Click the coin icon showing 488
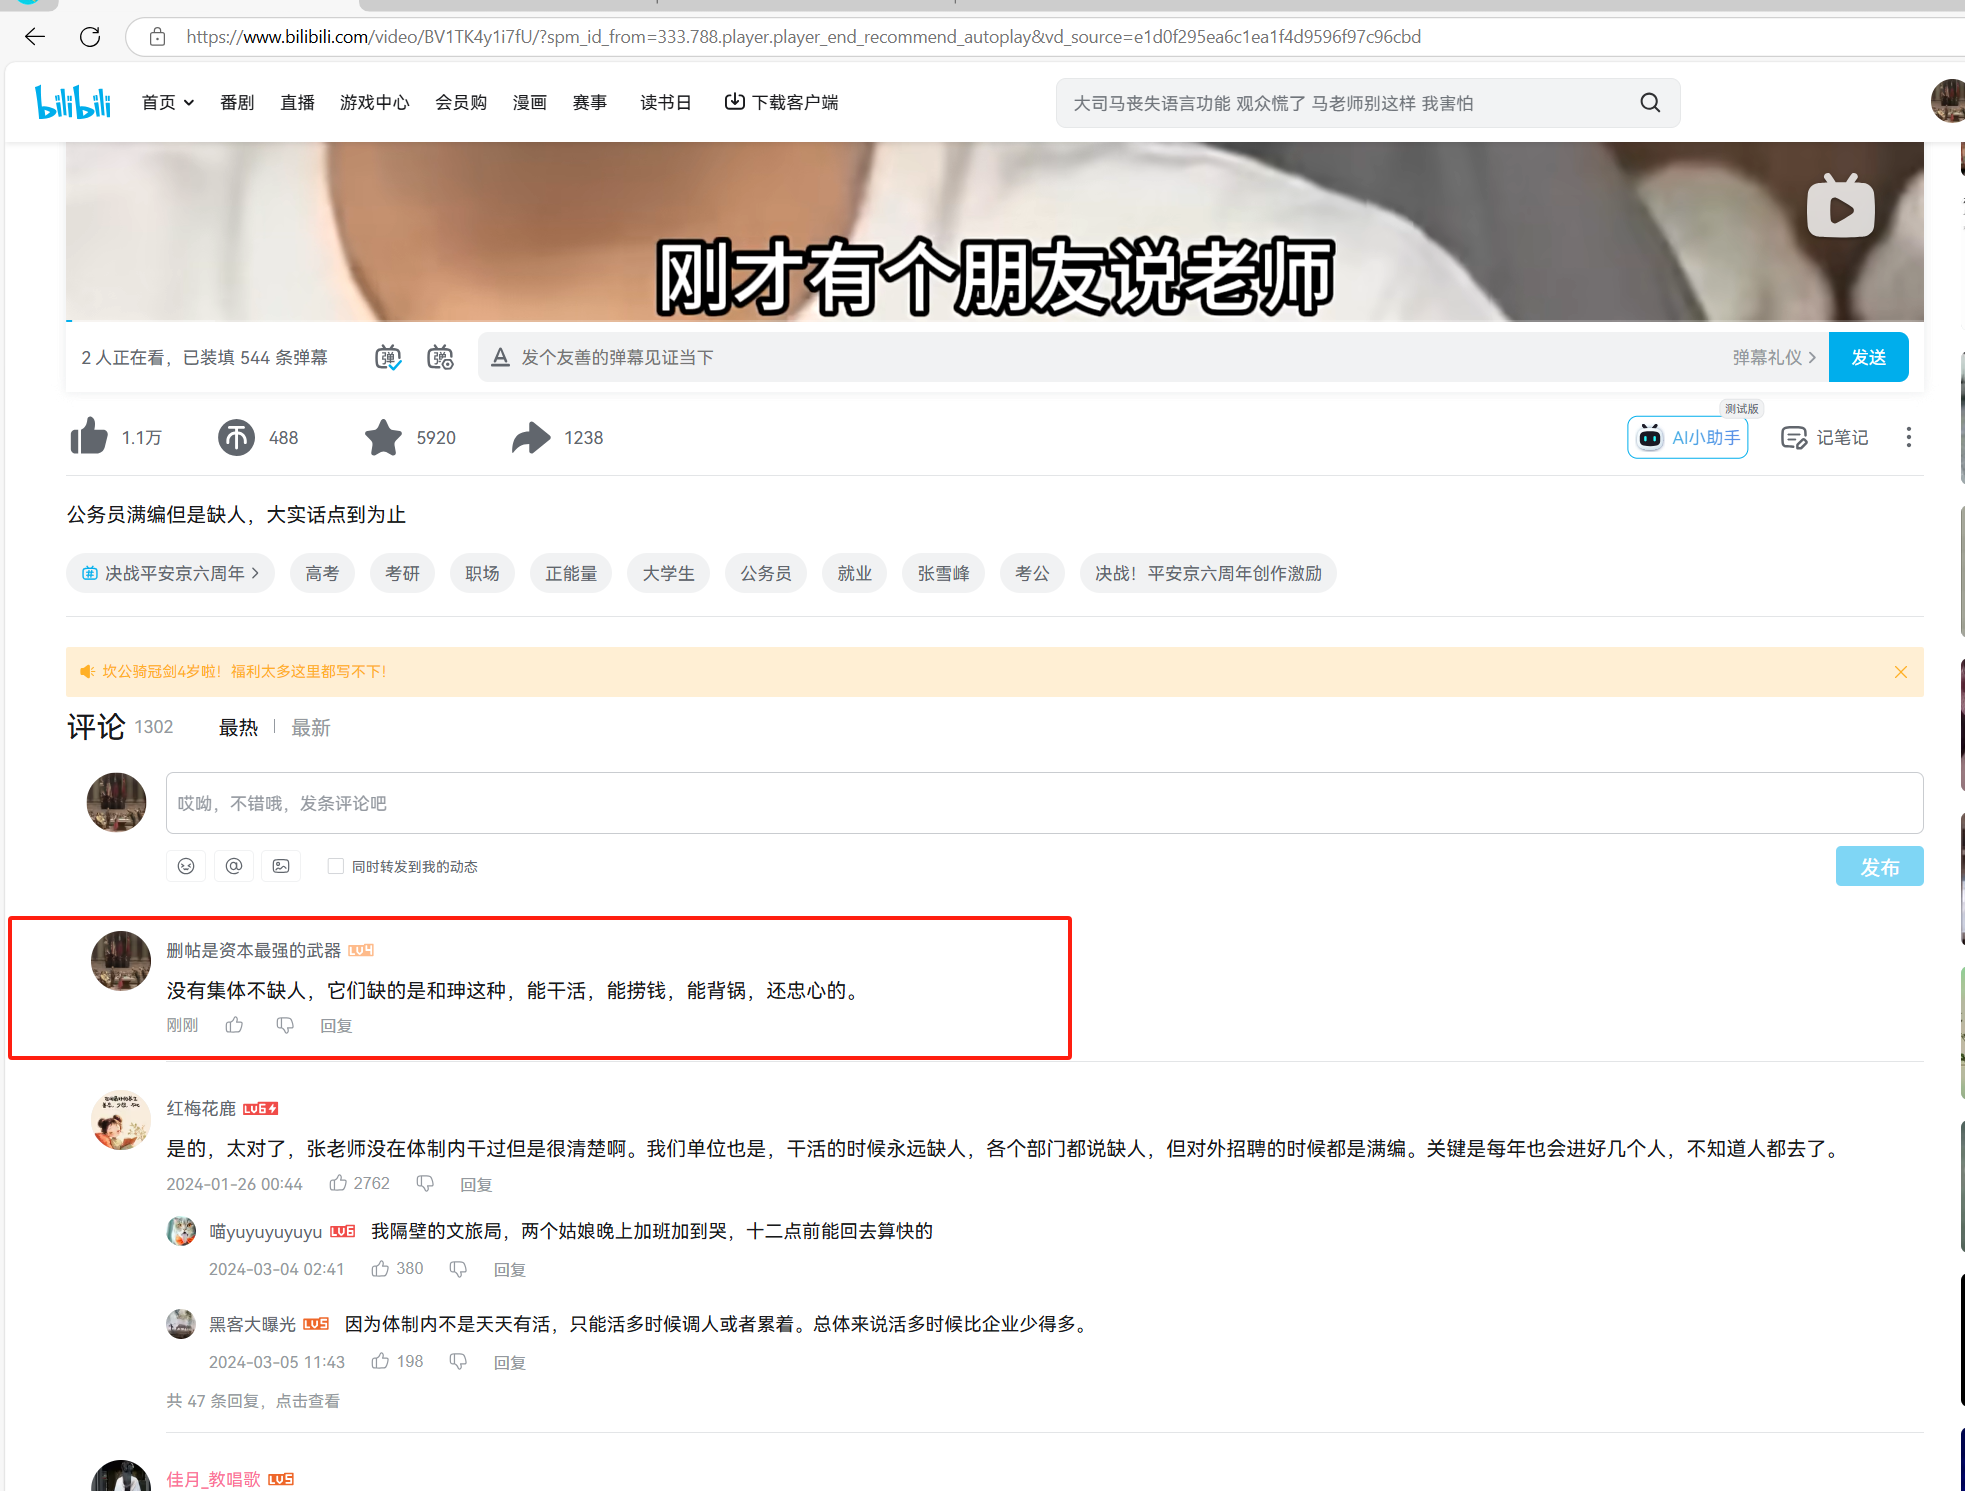 tap(236, 437)
